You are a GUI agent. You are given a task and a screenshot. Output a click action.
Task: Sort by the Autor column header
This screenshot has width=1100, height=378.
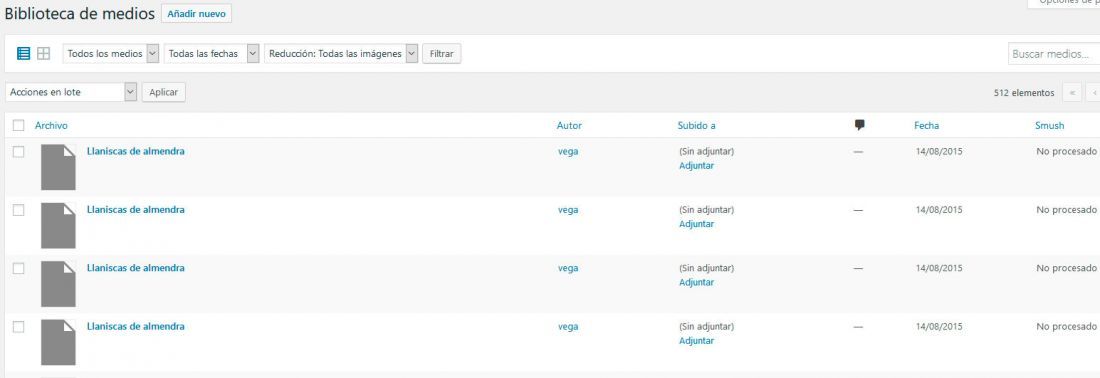(569, 126)
